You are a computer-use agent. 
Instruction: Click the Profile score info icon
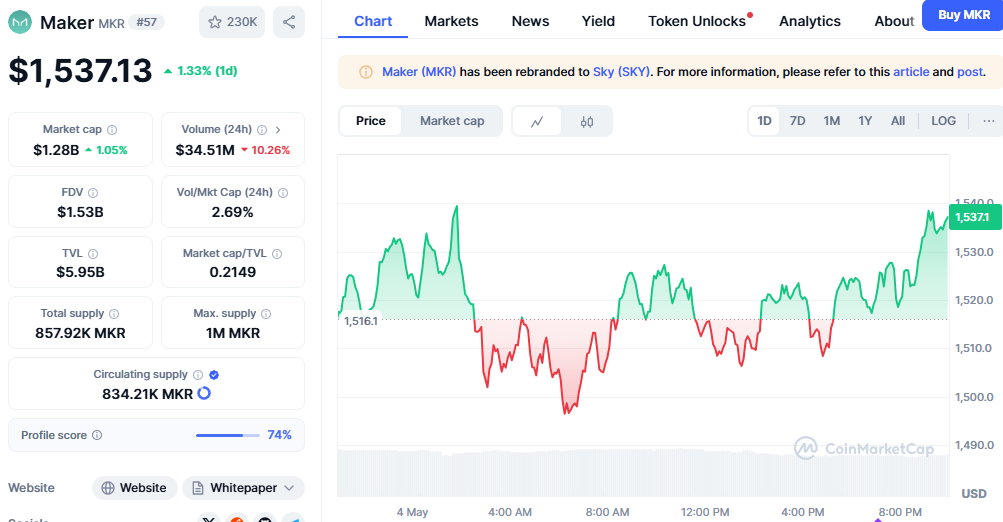(97, 435)
